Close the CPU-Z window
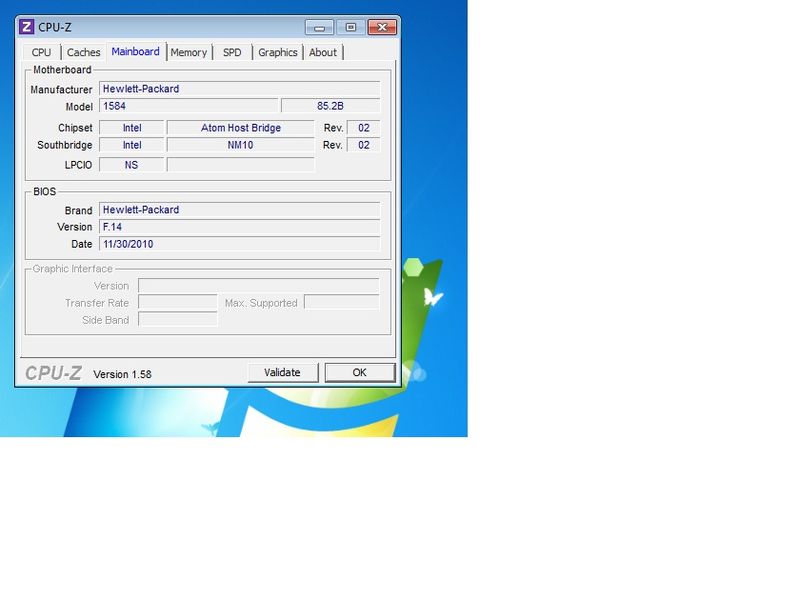800x600 pixels. [x=381, y=27]
